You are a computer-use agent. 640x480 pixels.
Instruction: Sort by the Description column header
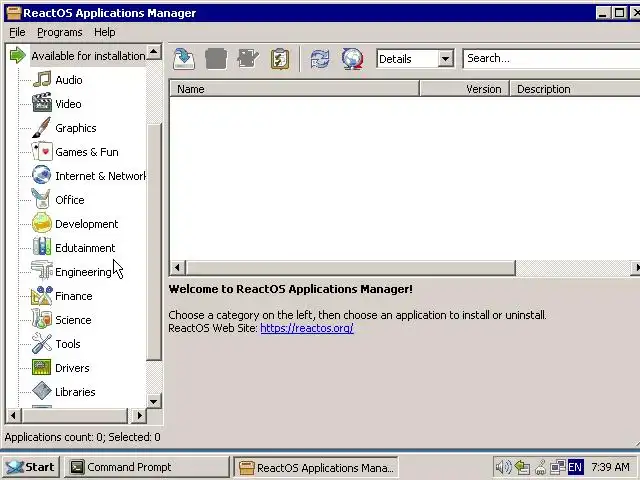click(x=575, y=89)
